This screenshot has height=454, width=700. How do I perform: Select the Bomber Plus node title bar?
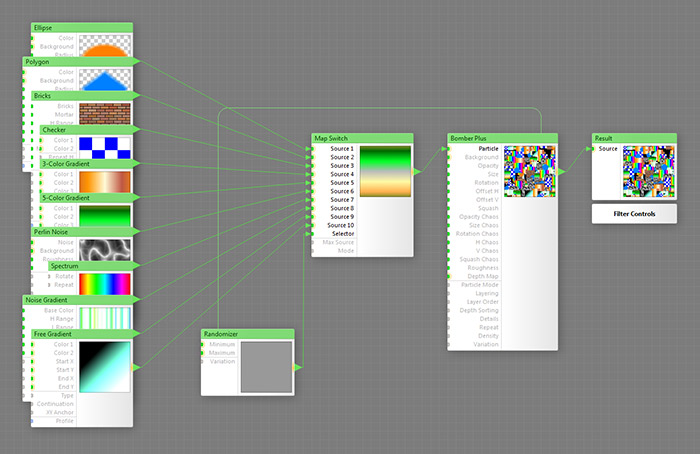click(502, 138)
